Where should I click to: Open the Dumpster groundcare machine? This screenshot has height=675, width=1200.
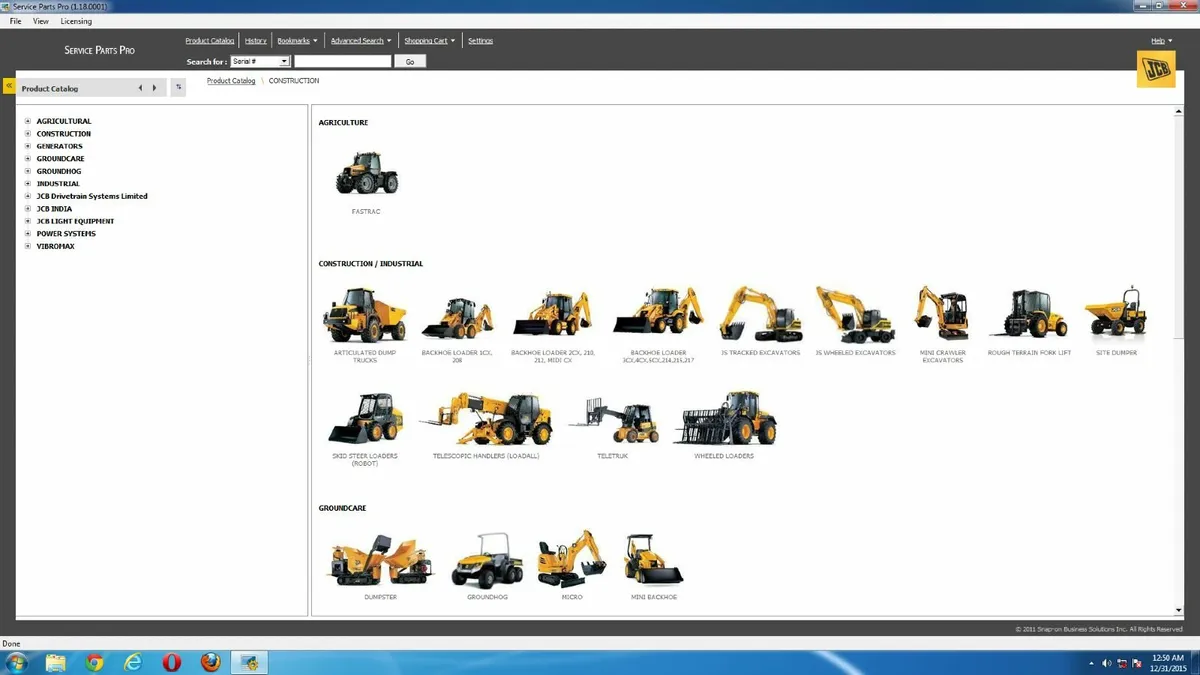pos(380,560)
